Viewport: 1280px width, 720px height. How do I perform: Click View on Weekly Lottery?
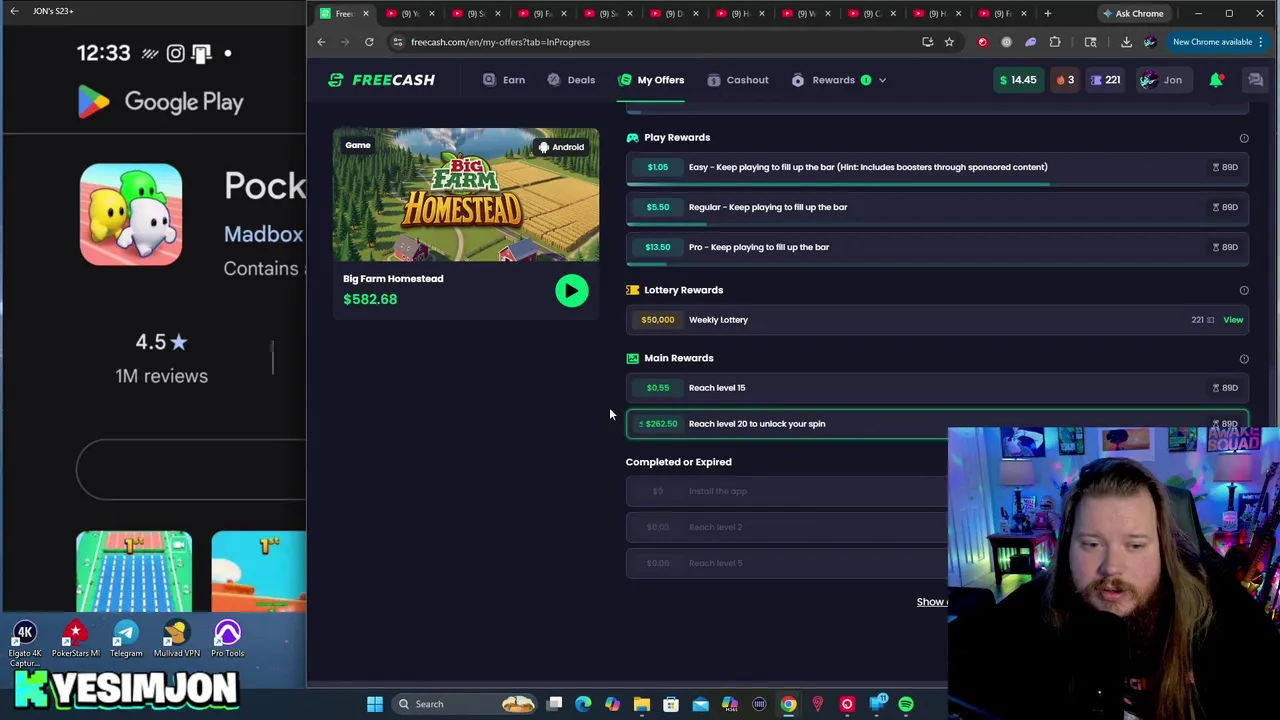coord(1233,320)
